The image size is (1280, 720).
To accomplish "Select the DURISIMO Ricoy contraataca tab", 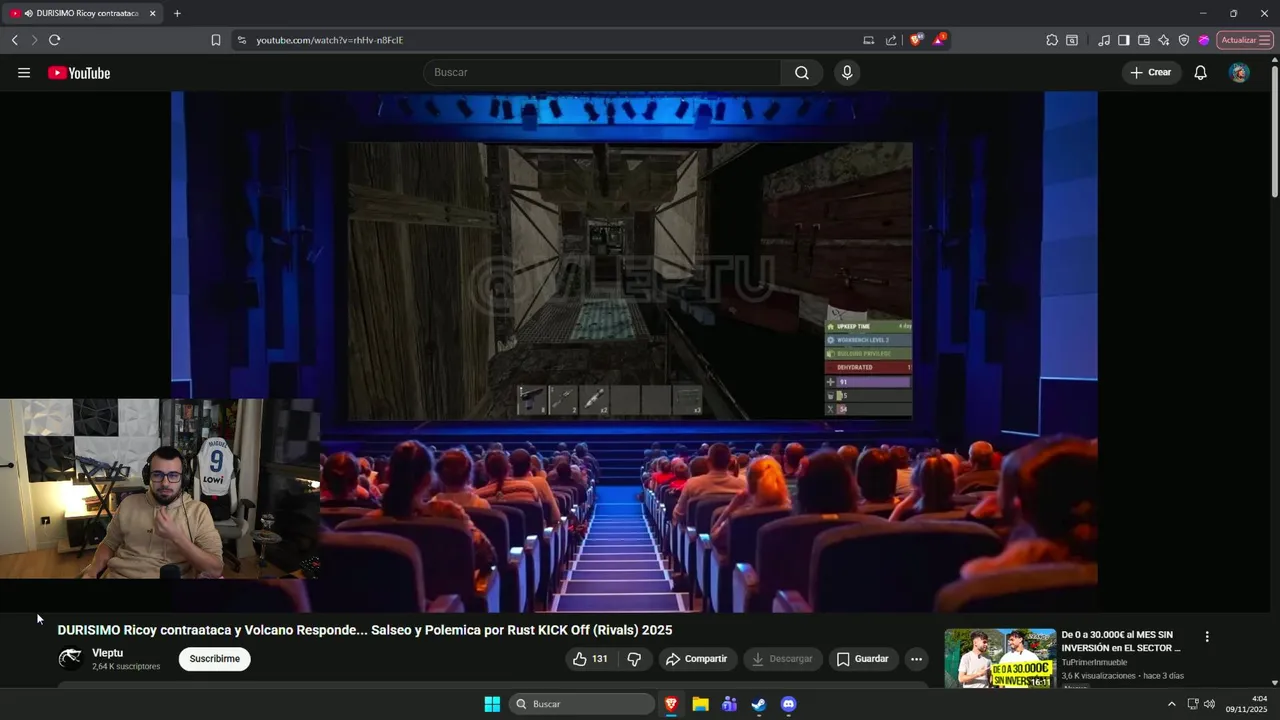I will tap(82, 13).
